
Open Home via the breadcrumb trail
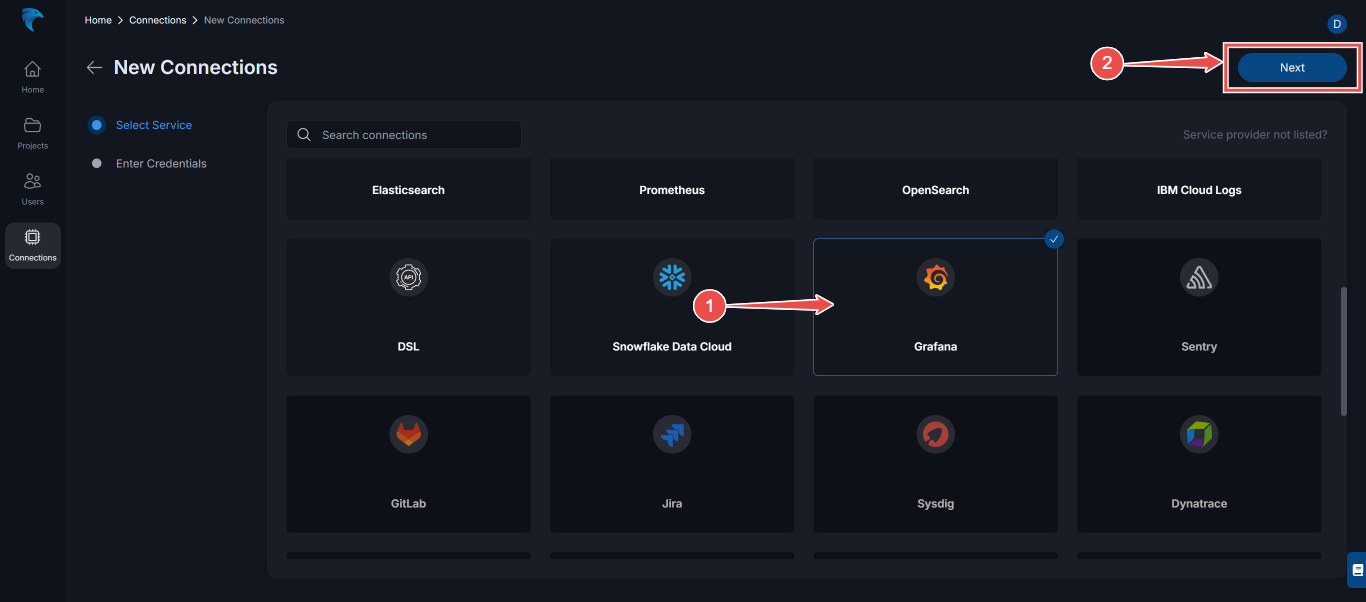point(97,19)
